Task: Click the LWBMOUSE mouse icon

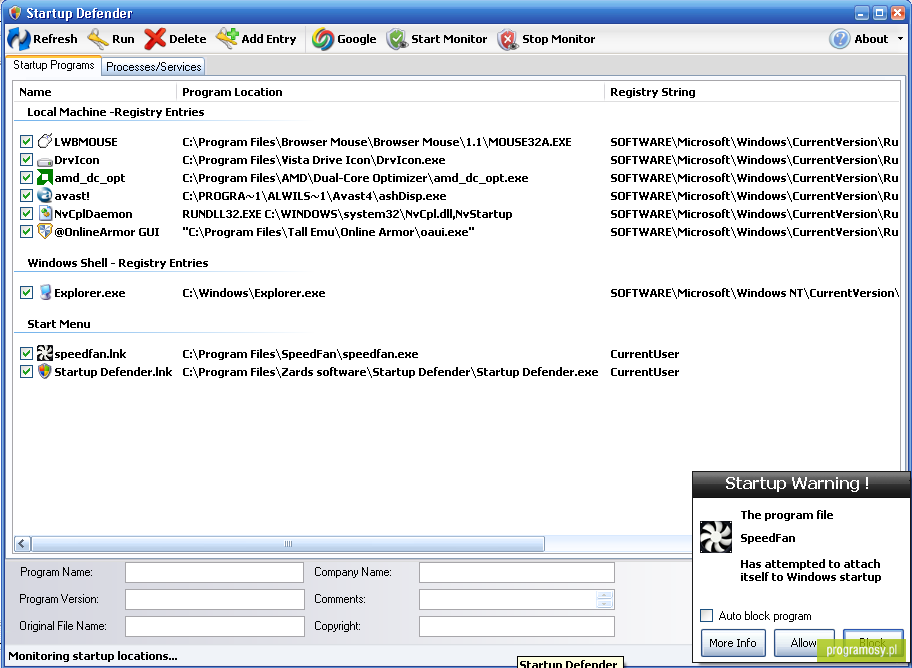Action: click(x=45, y=141)
